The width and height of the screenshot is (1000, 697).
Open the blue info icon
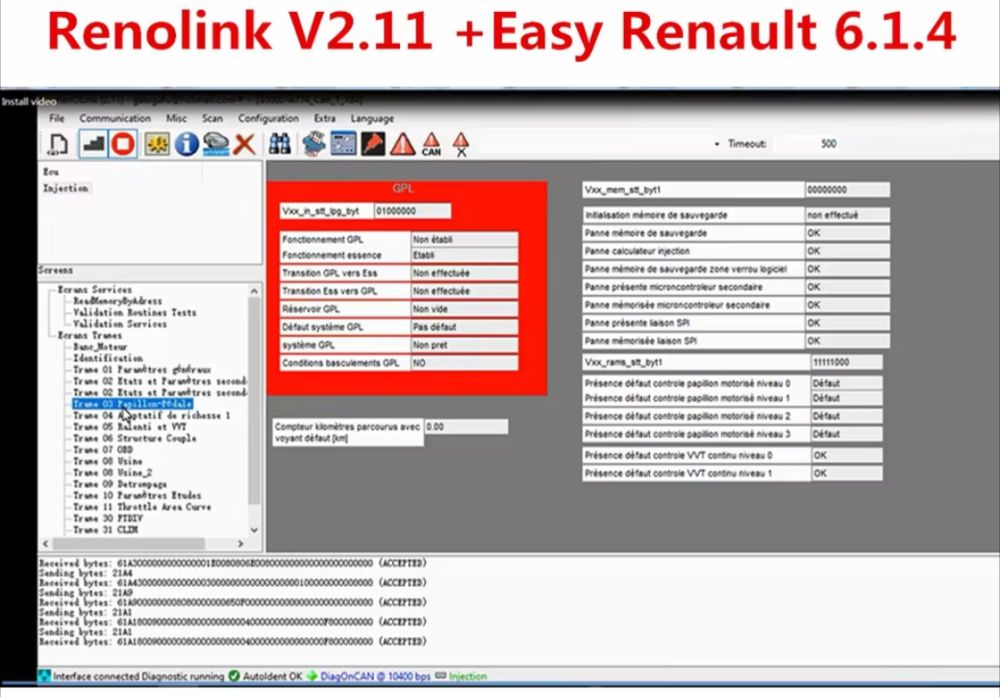tap(187, 144)
